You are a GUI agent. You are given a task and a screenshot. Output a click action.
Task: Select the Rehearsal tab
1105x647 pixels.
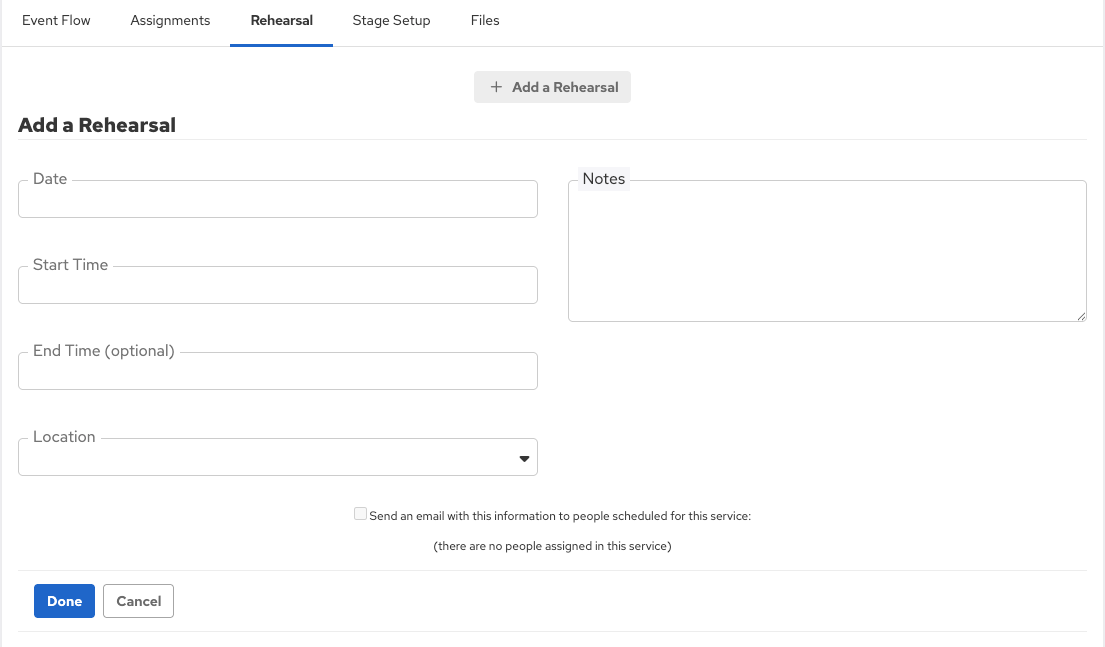pos(281,20)
